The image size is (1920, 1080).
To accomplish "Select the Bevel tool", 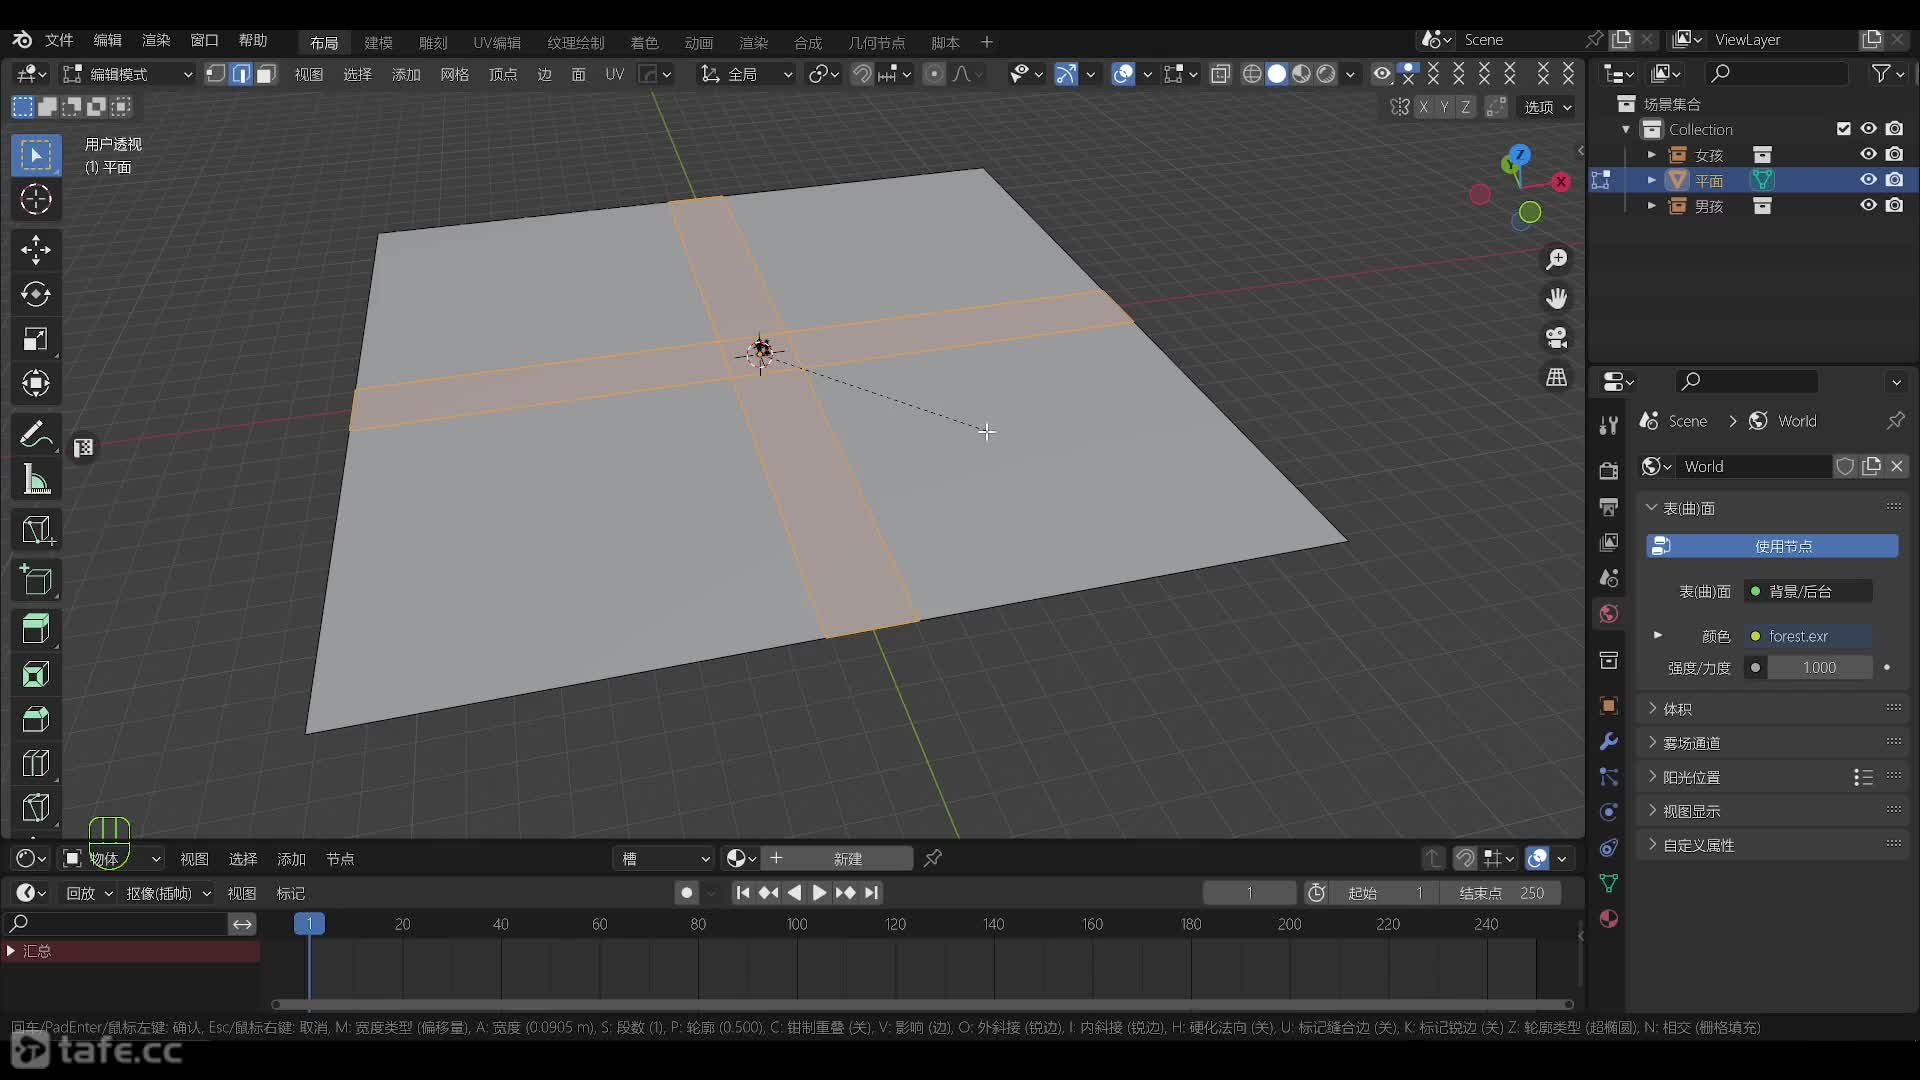I will [x=36, y=719].
